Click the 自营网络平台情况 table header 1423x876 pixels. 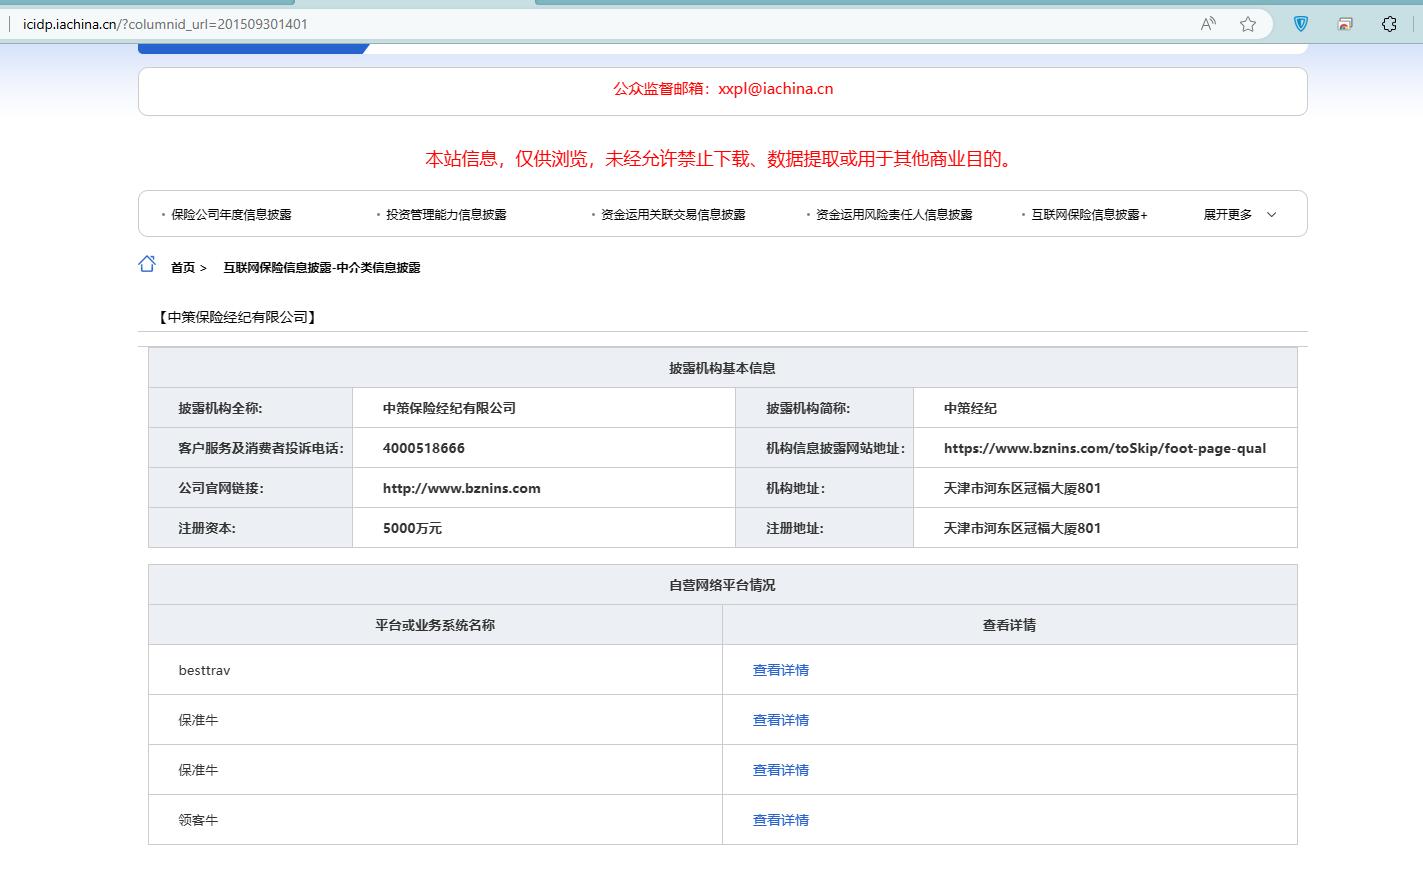(x=722, y=585)
